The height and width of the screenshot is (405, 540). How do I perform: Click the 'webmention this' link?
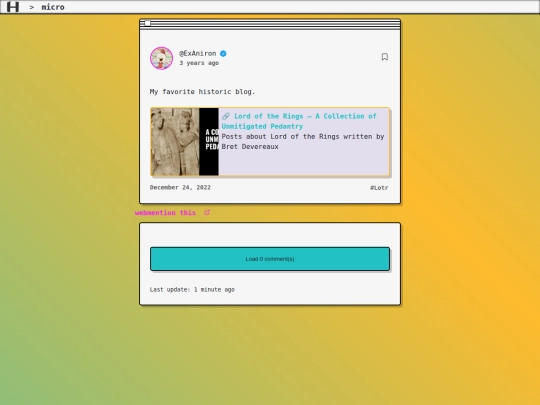pos(165,213)
